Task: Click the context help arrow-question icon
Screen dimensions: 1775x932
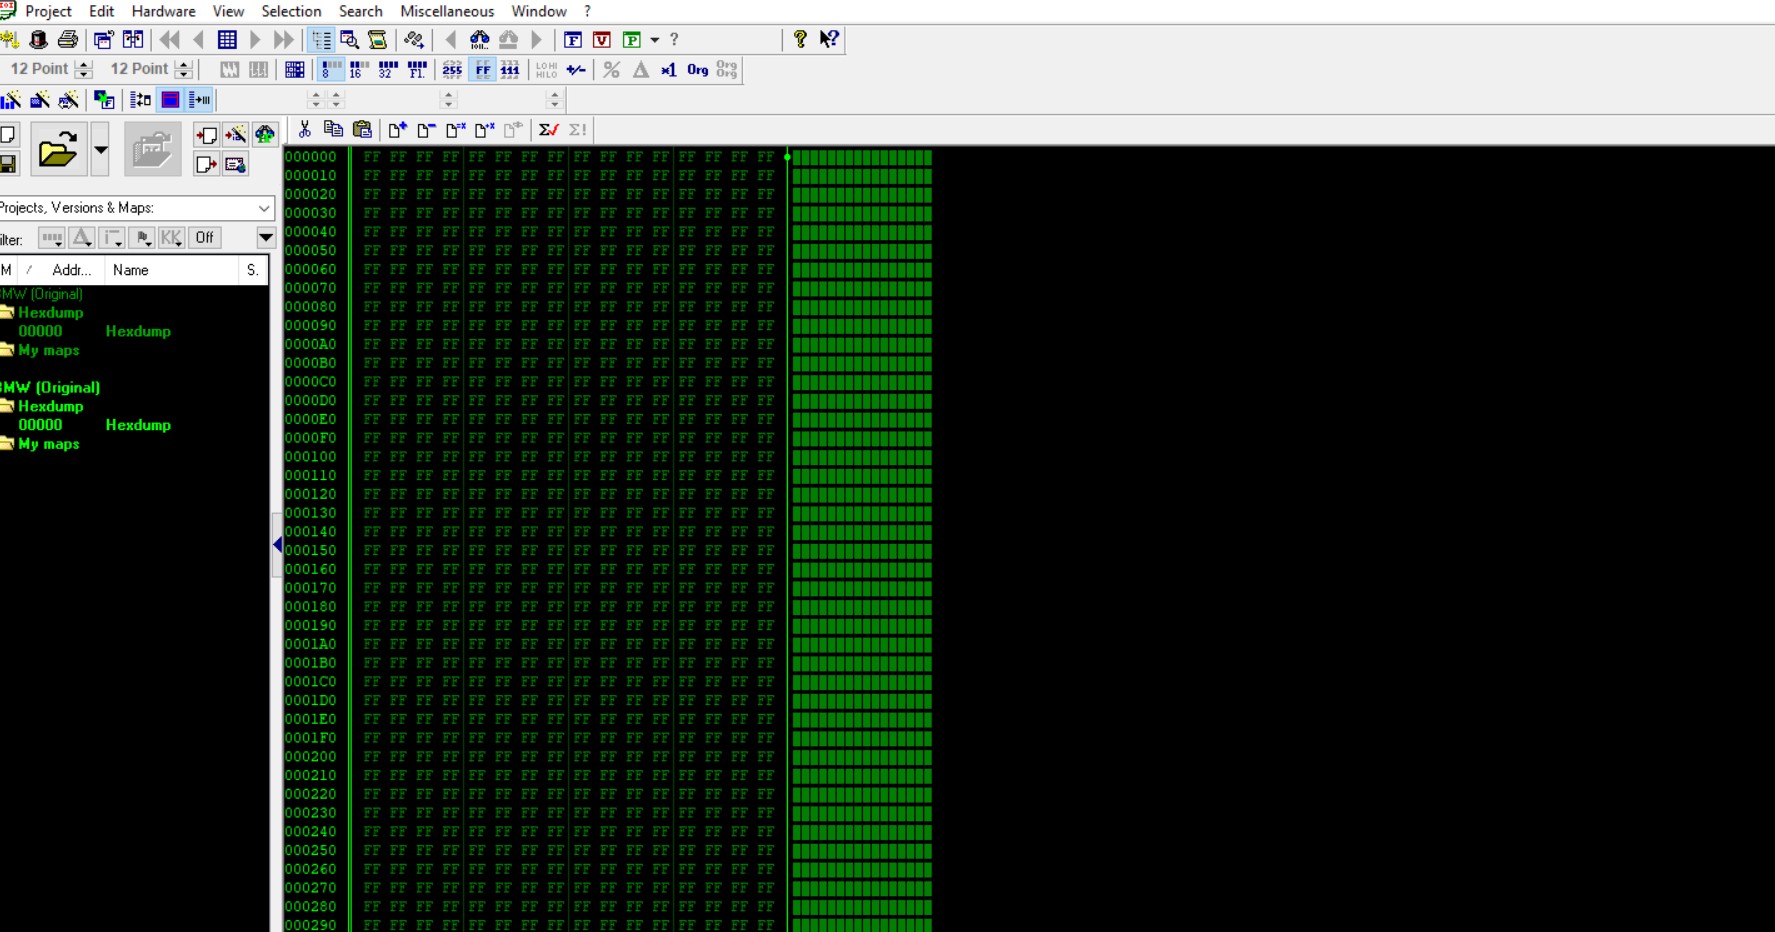Action: pyautogui.click(x=829, y=39)
